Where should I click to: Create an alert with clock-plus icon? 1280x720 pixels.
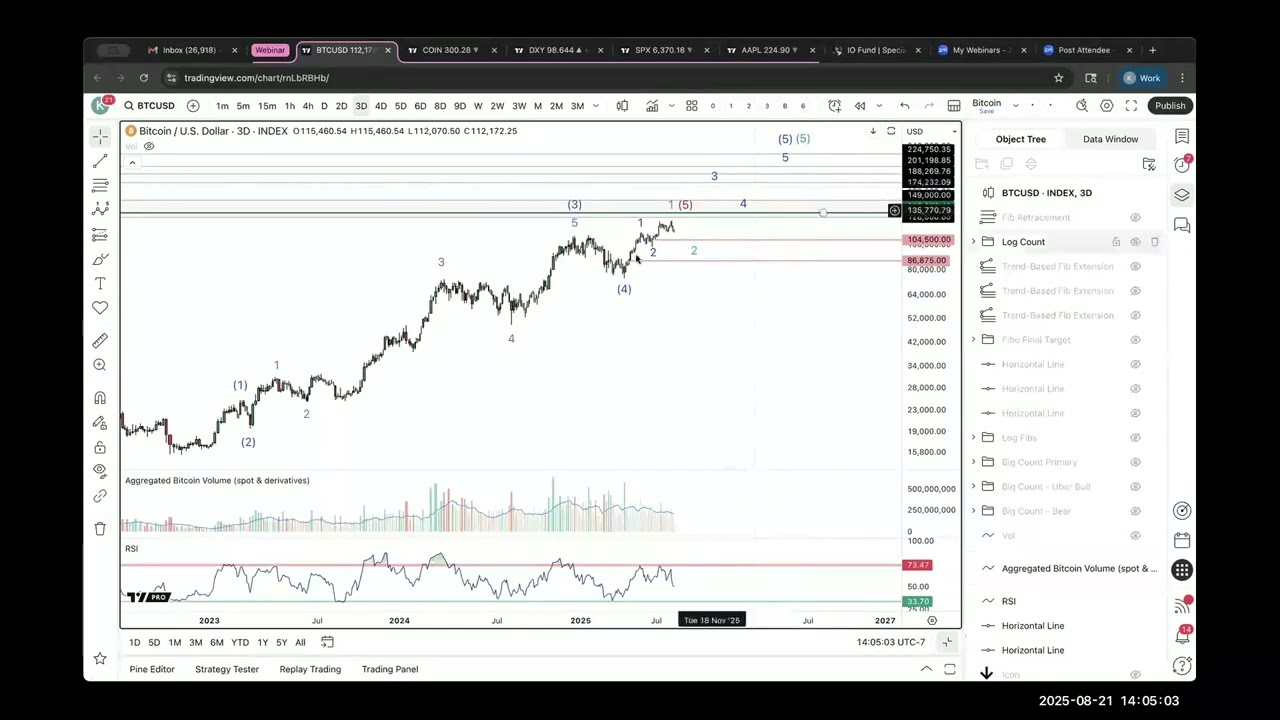(x=835, y=106)
